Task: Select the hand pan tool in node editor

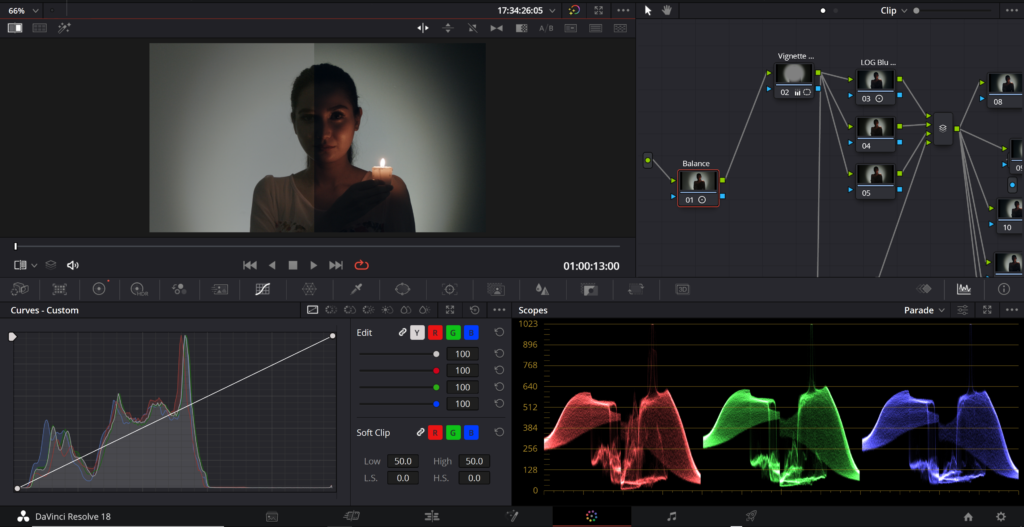Action: click(667, 10)
